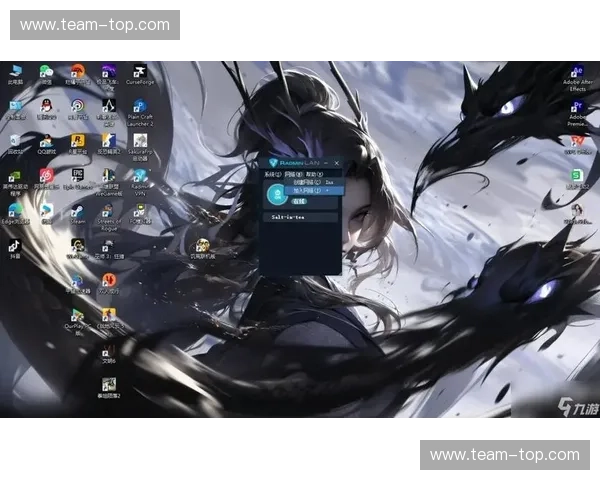Open the Plain Craft Launcher 2 icon
The width and height of the screenshot is (600, 480).
tap(140, 107)
